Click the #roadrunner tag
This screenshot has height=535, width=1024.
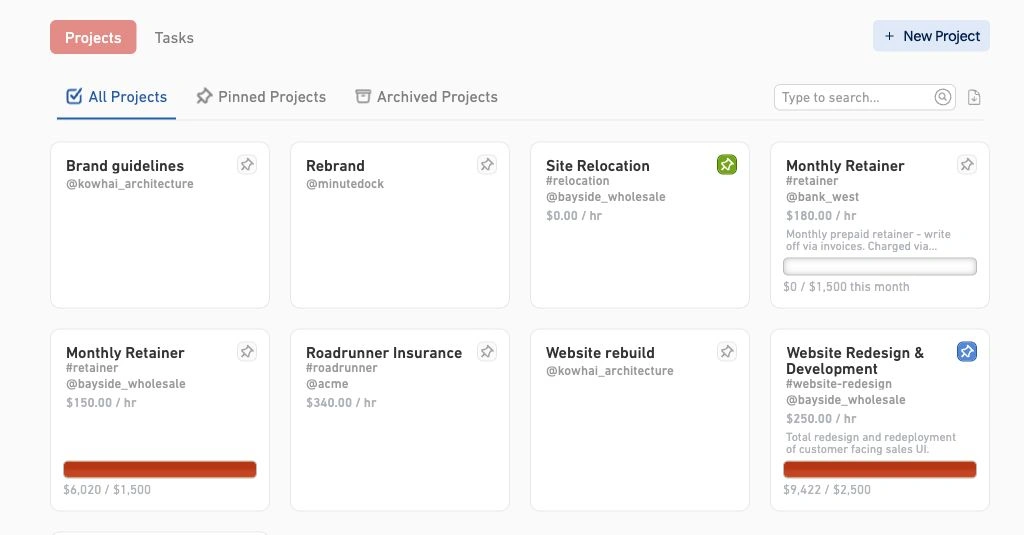(342, 368)
